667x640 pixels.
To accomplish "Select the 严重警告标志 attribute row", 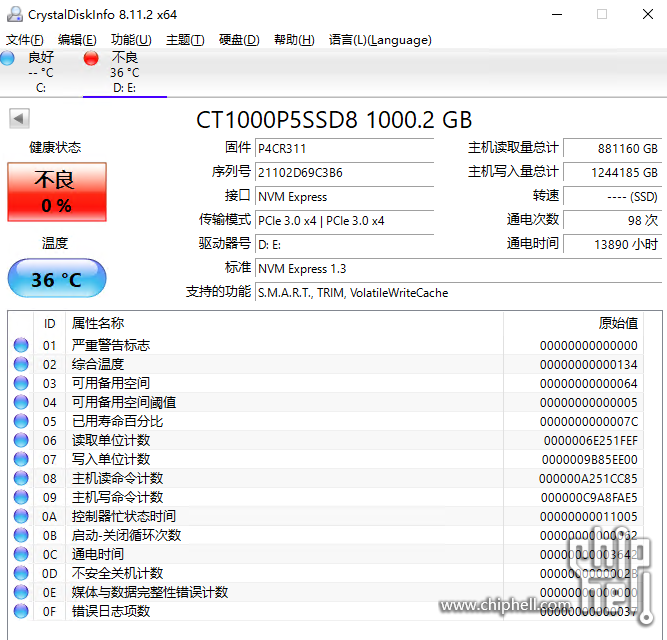I will tap(326, 345).
